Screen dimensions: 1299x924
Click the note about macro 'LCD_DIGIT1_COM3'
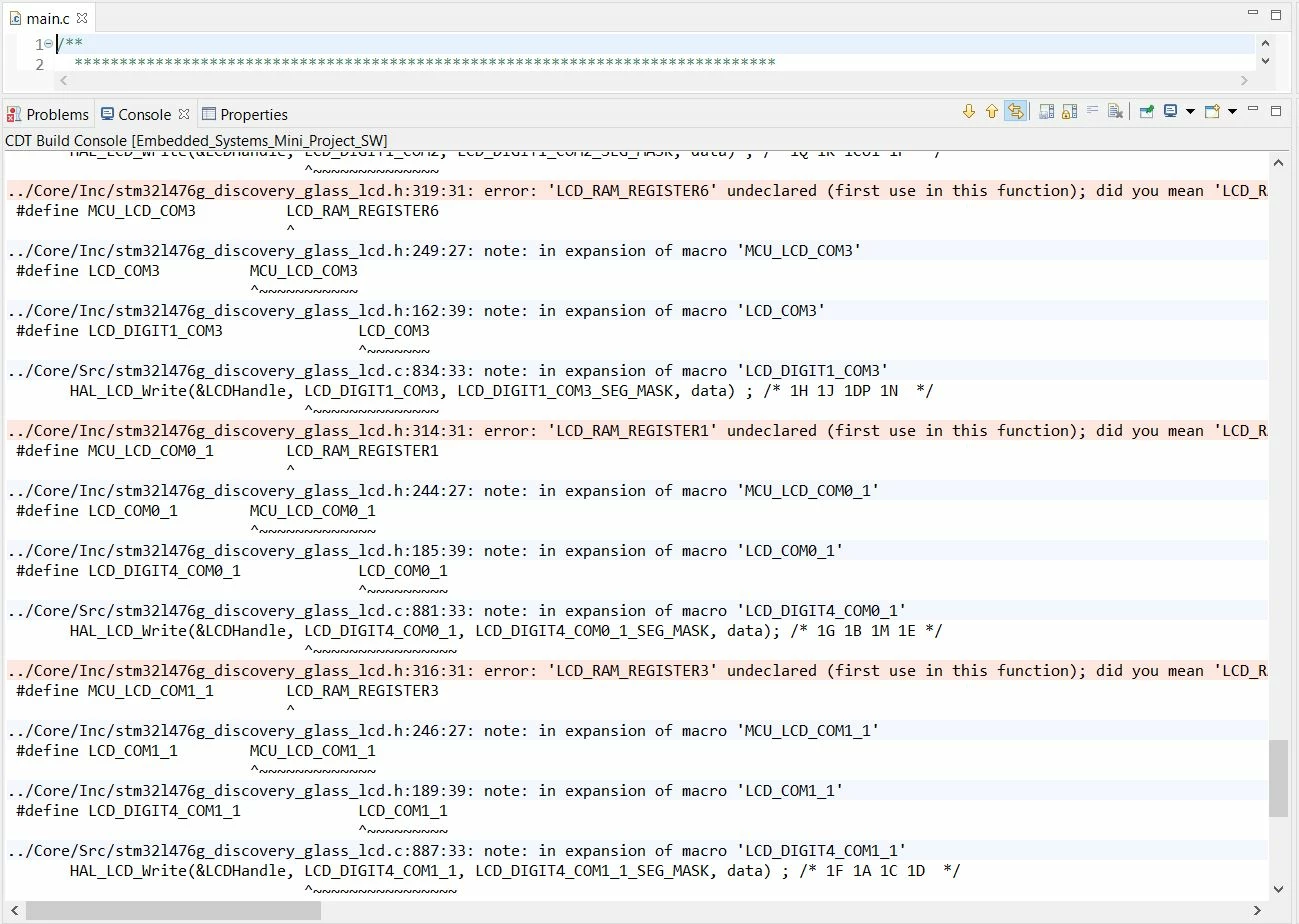pos(637,370)
